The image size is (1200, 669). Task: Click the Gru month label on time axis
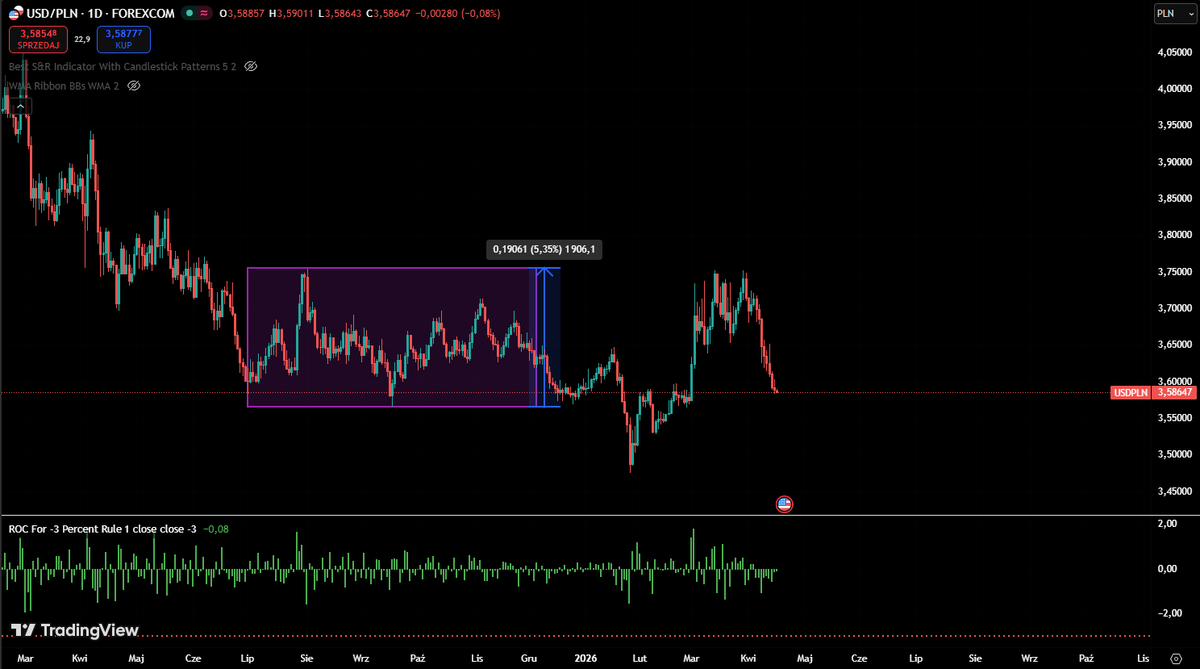pos(530,659)
